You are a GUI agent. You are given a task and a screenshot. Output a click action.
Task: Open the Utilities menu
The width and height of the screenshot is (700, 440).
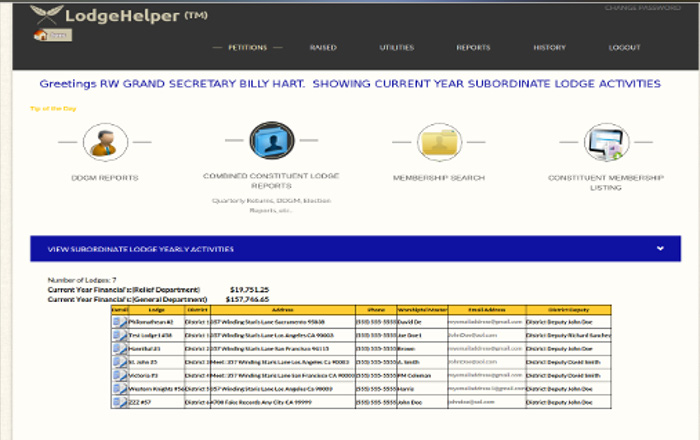pos(396,47)
